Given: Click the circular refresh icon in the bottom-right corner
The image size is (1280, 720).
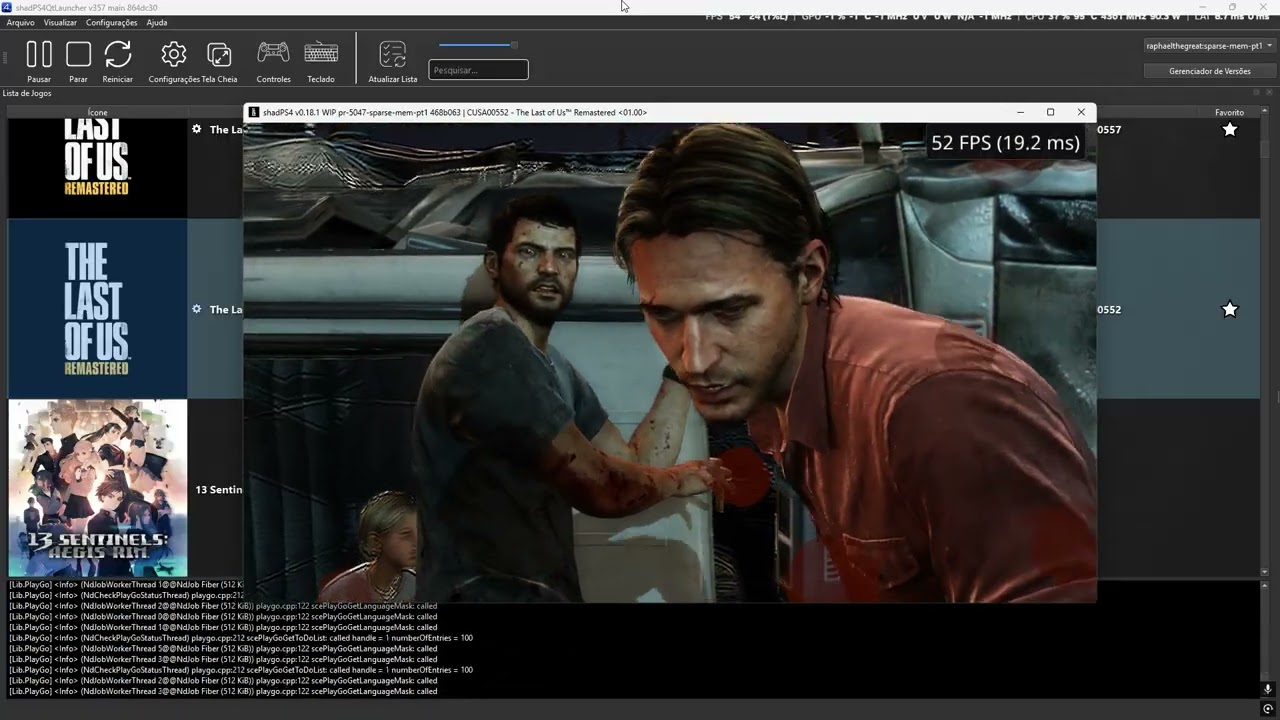Looking at the screenshot, I should 1267,709.
